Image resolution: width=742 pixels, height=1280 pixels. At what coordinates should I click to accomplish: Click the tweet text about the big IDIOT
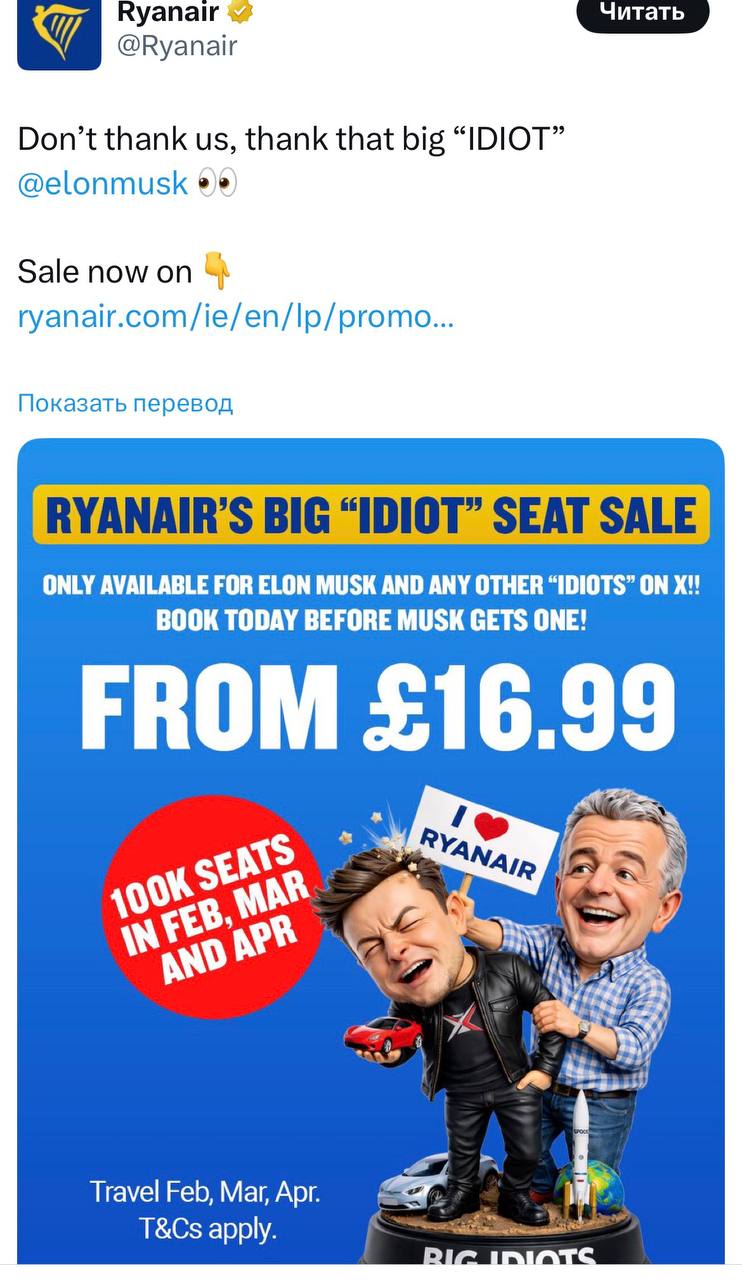[291, 139]
